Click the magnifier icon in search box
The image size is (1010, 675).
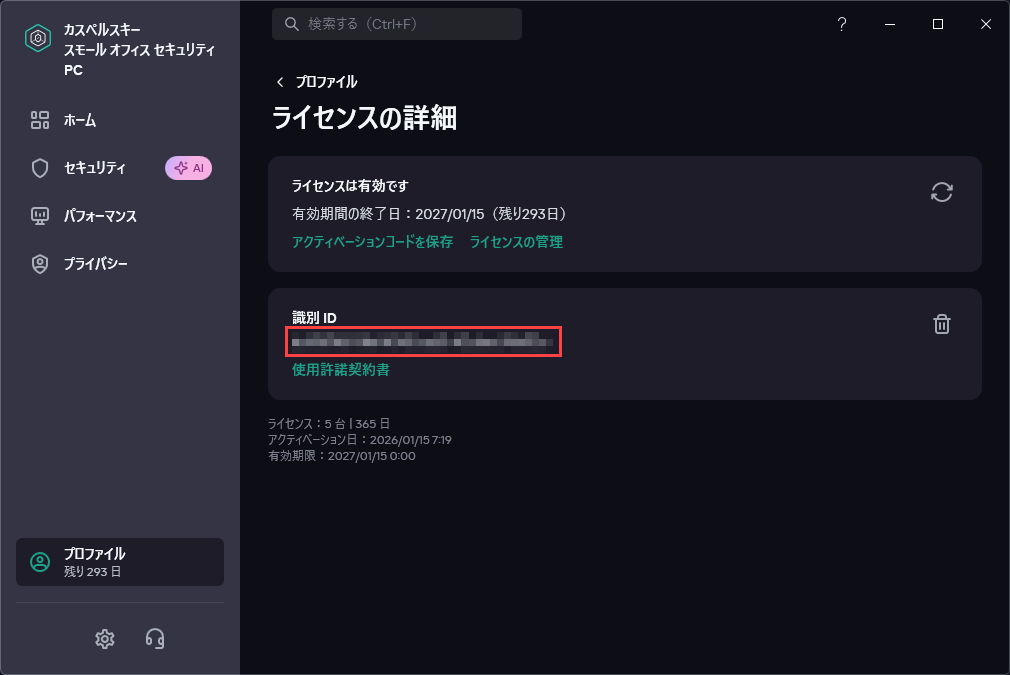[292, 24]
